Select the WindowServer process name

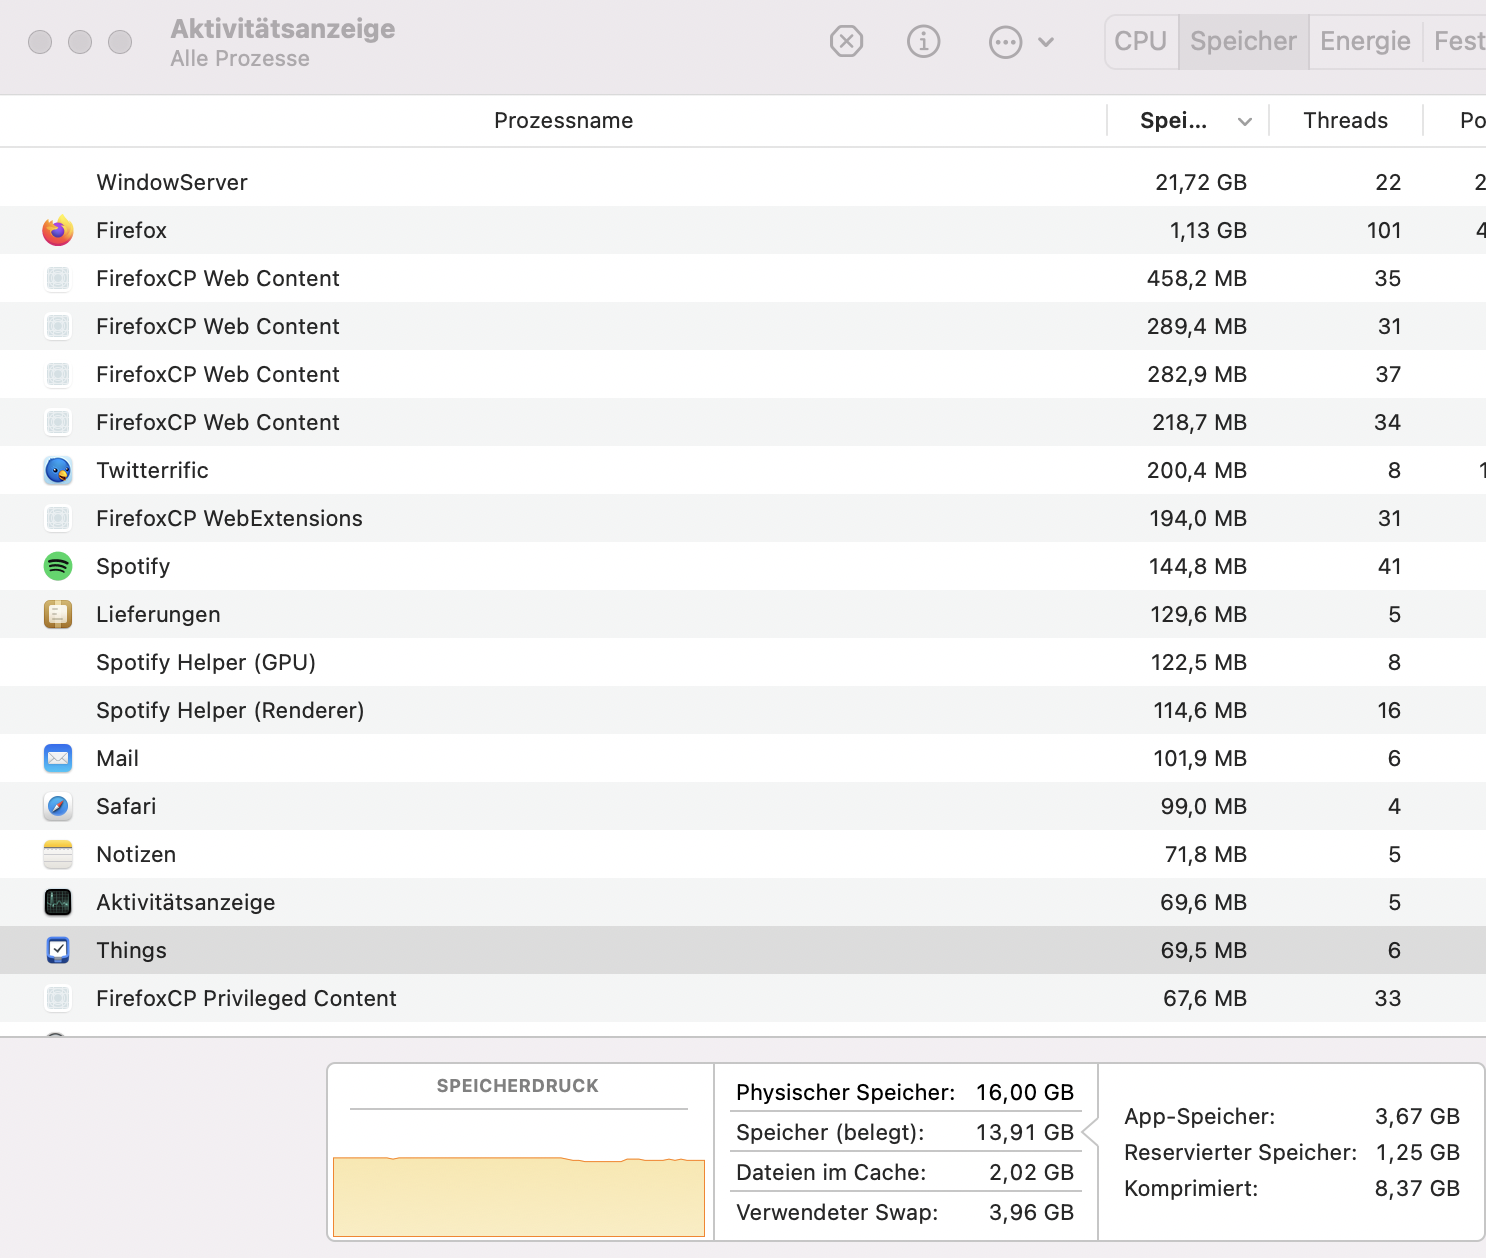[x=172, y=182]
